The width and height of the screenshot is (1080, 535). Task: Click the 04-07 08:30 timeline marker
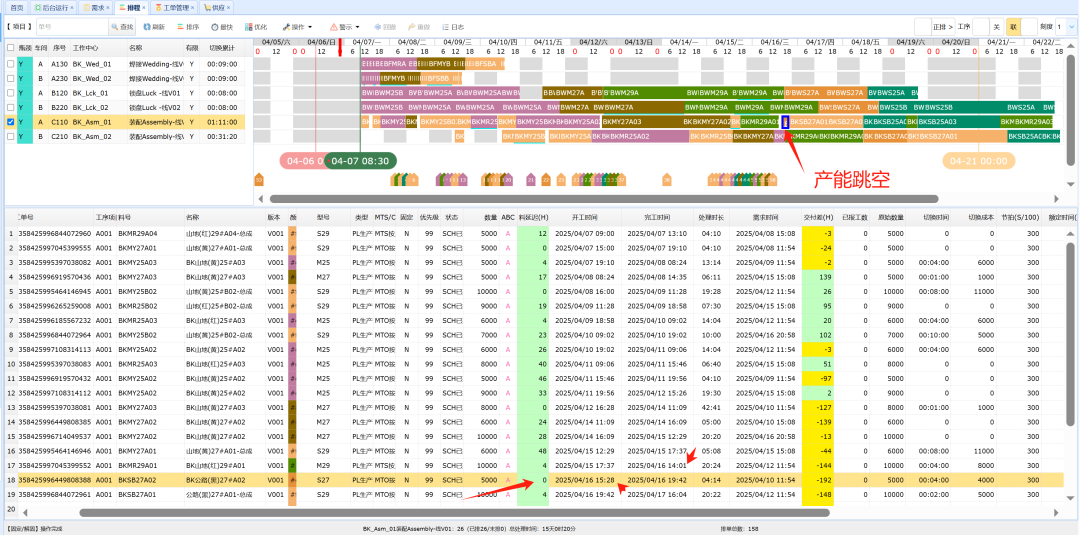click(x=360, y=160)
